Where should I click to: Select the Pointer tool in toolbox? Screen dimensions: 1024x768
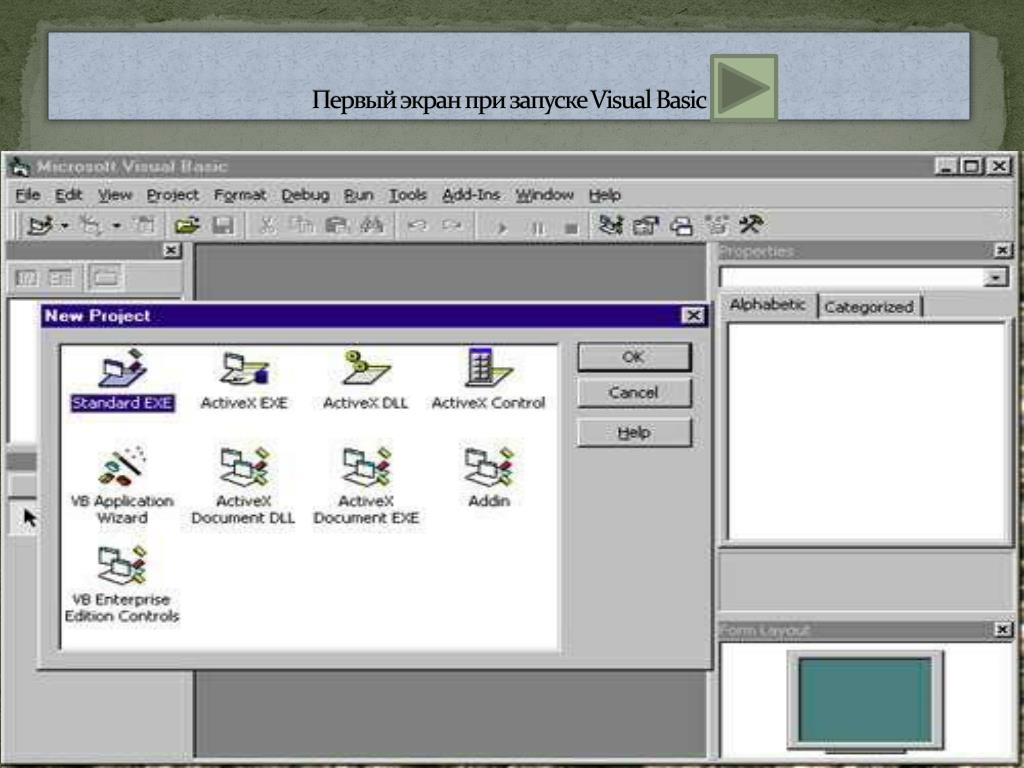click(29, 518)
